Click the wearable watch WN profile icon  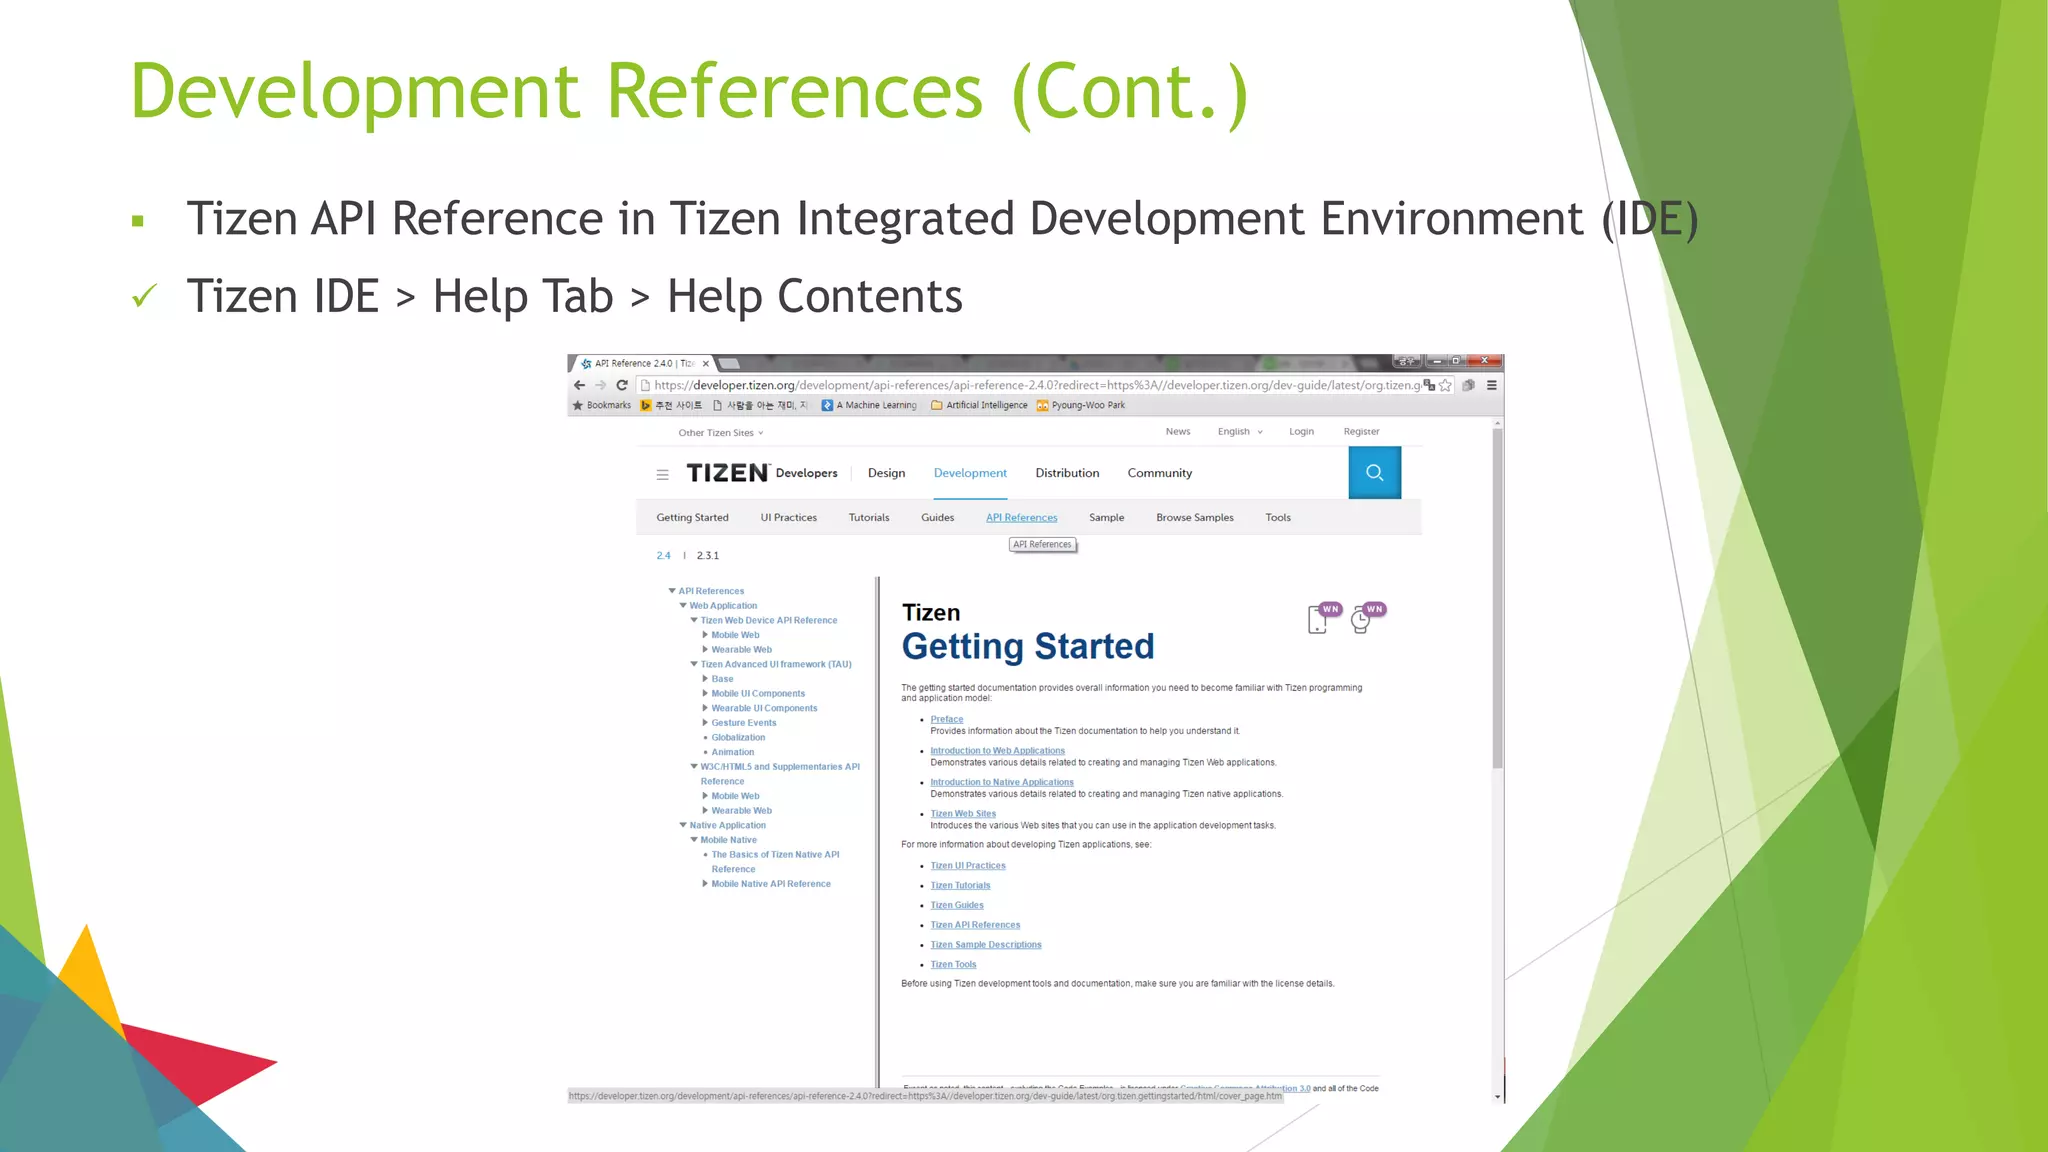click(x=1368, y=617)
